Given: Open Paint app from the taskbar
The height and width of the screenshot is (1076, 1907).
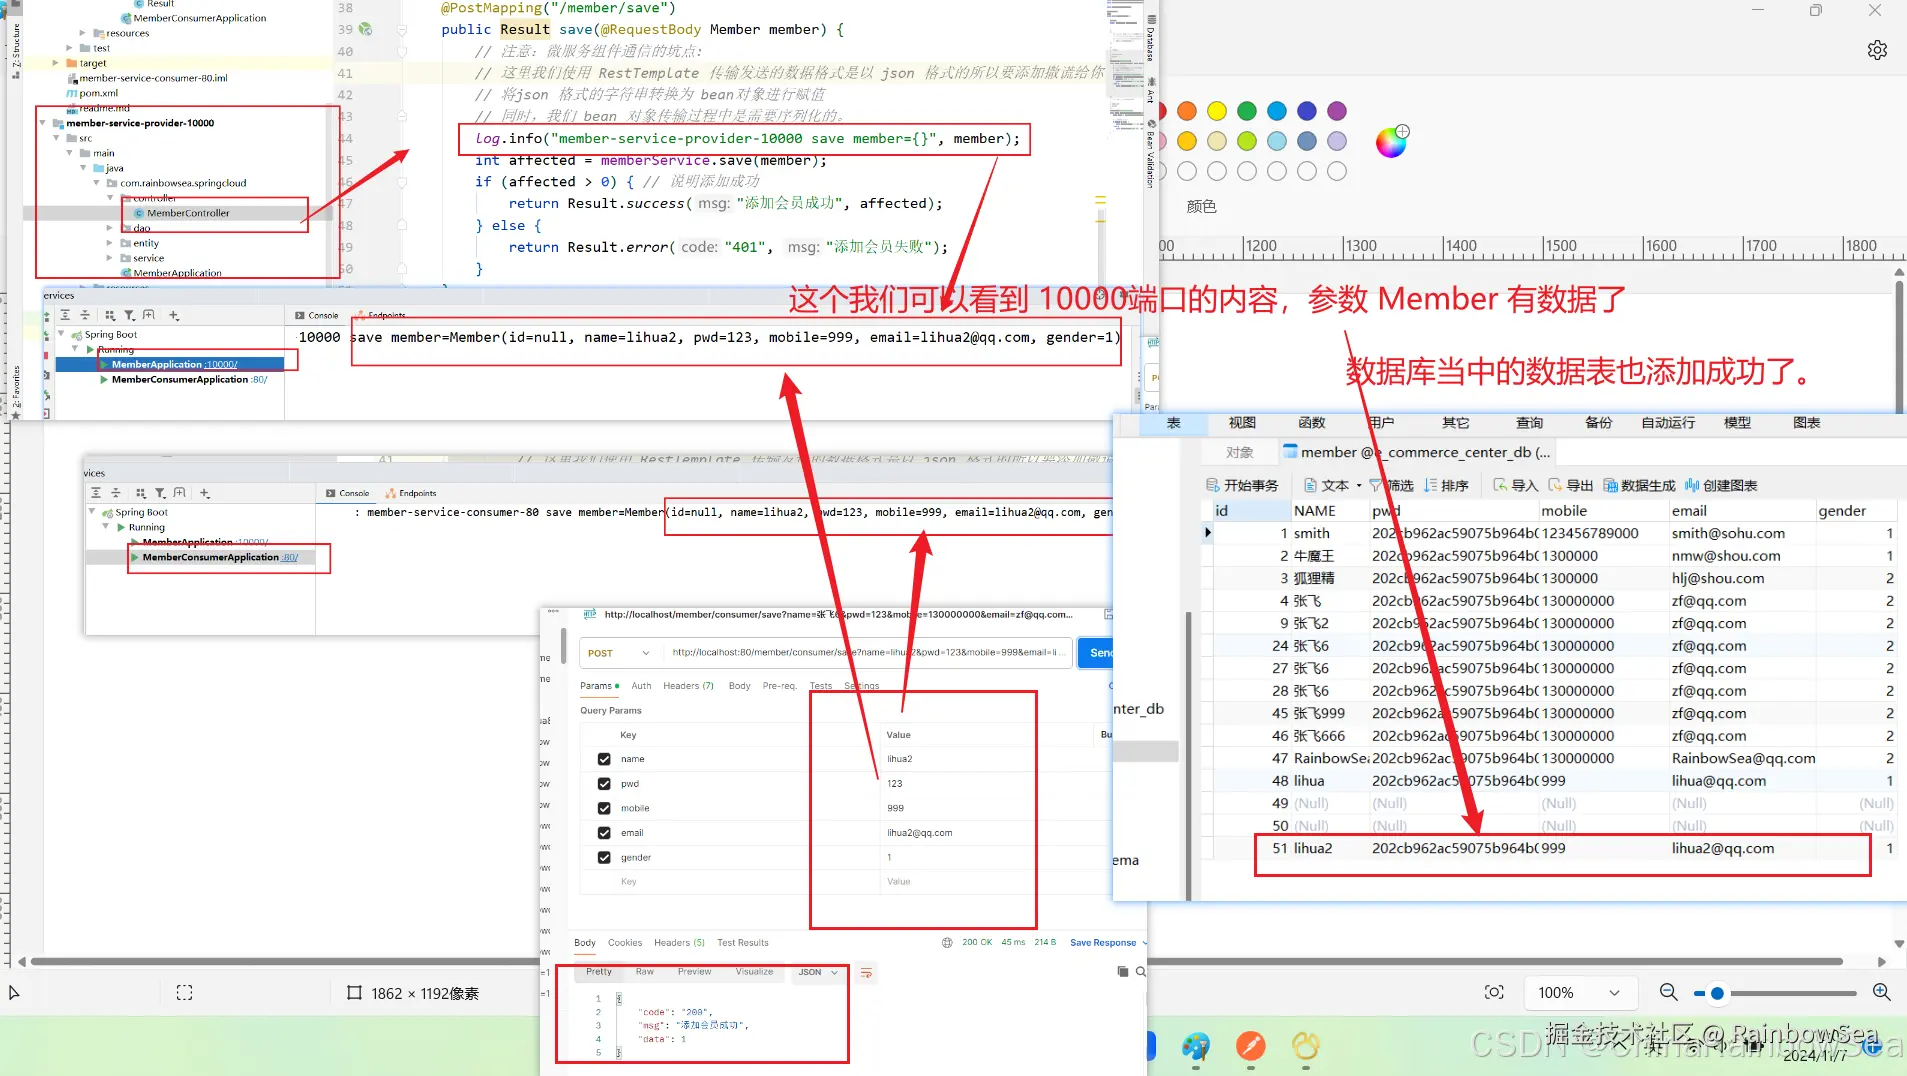Looking at the screenshot, I should 1195,1046.
